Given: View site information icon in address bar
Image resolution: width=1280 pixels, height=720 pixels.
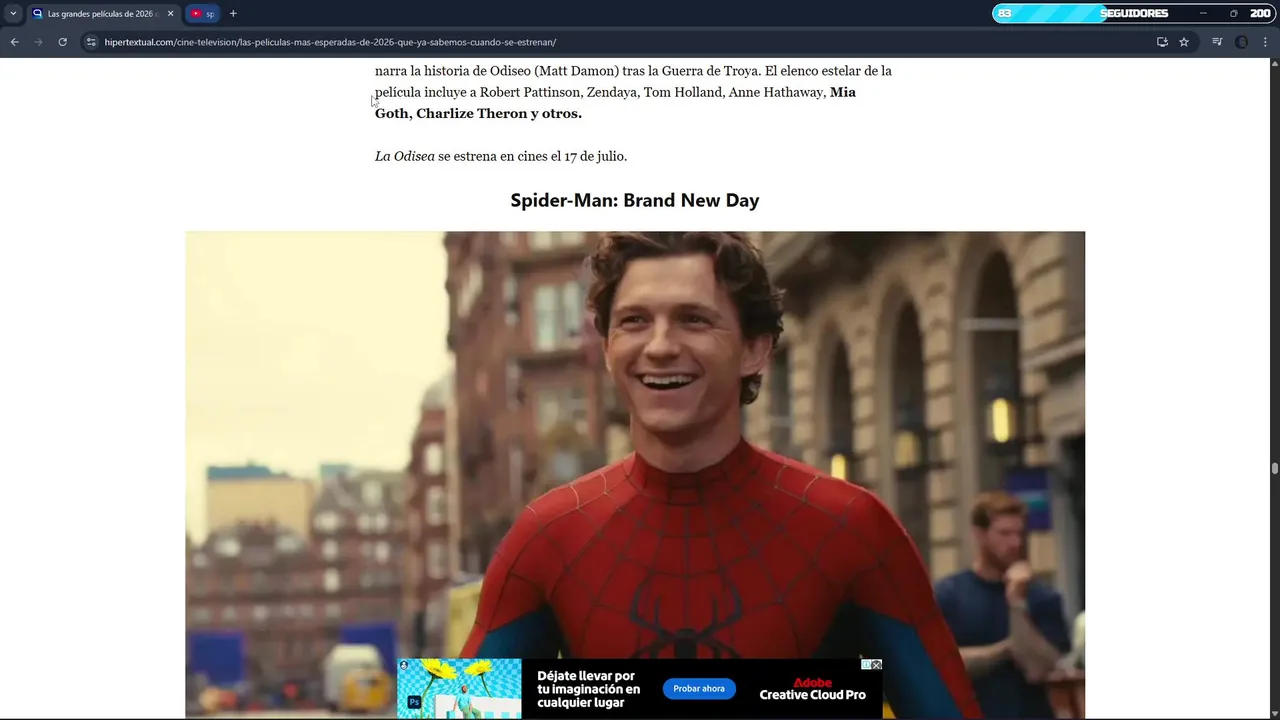Looking at the screenshot, I should (91, 42).
